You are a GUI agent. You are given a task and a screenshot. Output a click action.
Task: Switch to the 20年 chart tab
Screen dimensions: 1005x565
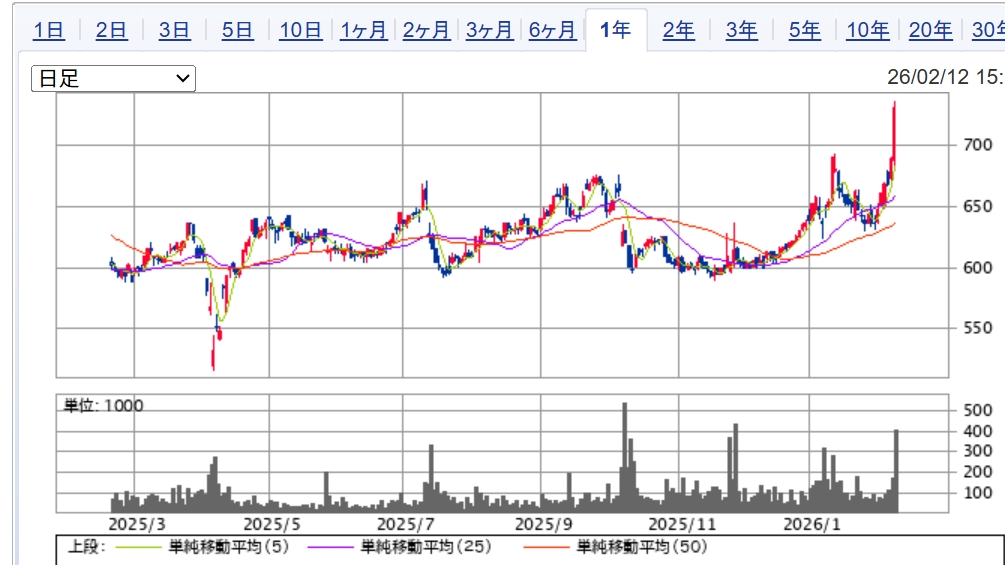(x=930, y=31)
